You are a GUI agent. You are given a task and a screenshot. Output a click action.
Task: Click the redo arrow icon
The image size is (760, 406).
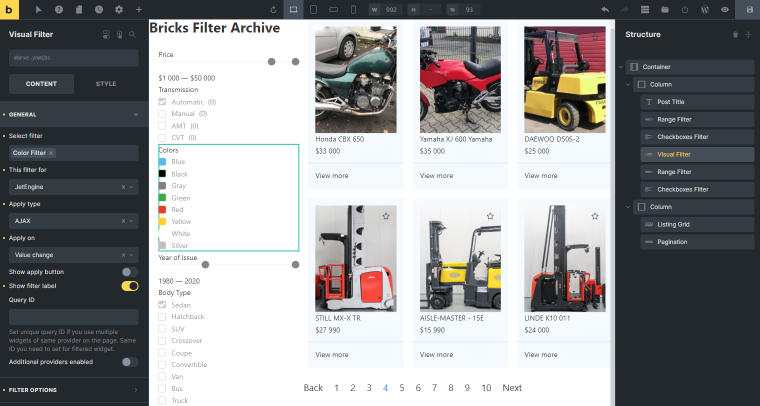[x=625, y=10]
